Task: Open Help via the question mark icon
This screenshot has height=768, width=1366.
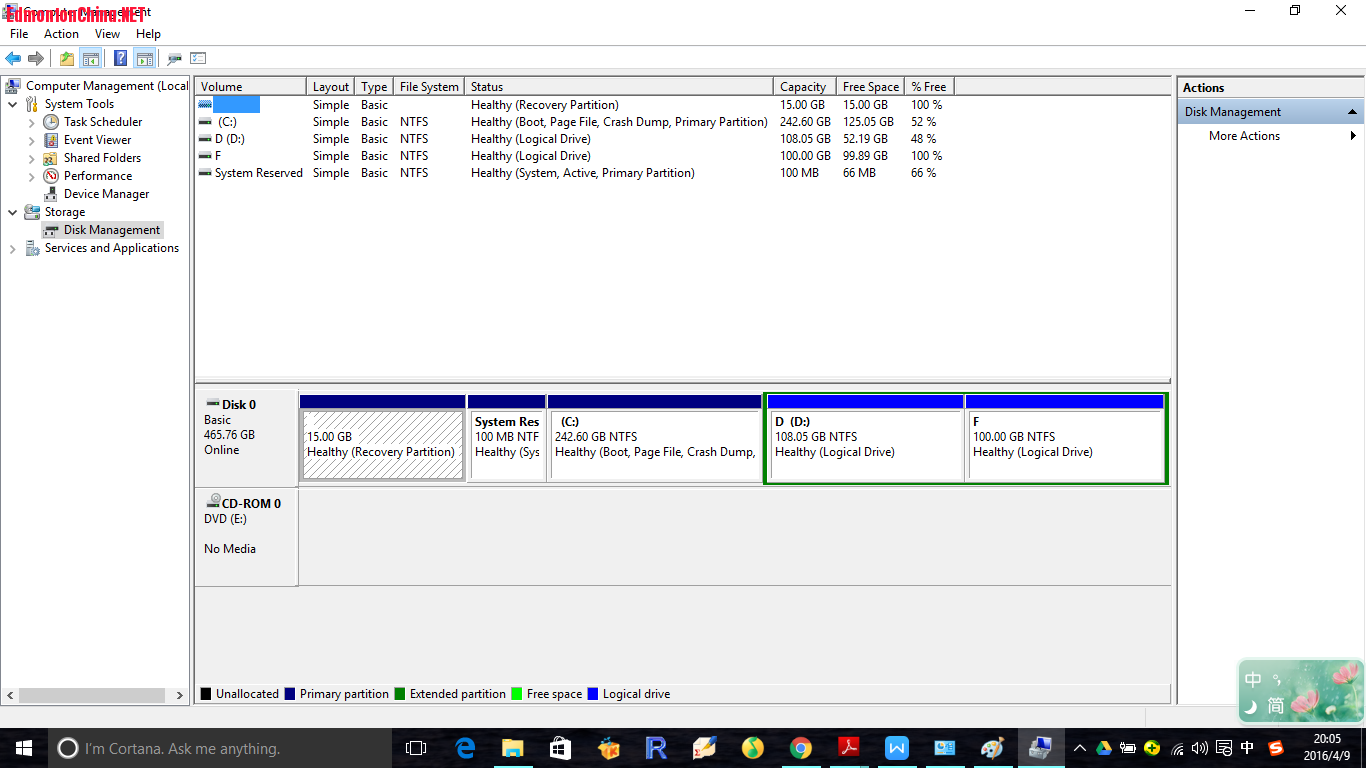Action: pos(120,59)
